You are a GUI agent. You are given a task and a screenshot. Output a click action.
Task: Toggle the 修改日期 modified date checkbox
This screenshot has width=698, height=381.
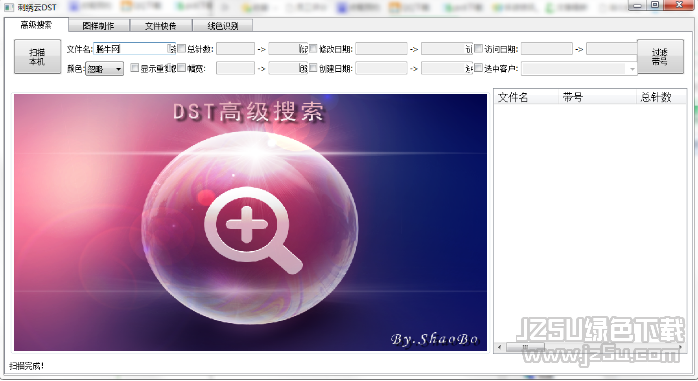point(313,49)
